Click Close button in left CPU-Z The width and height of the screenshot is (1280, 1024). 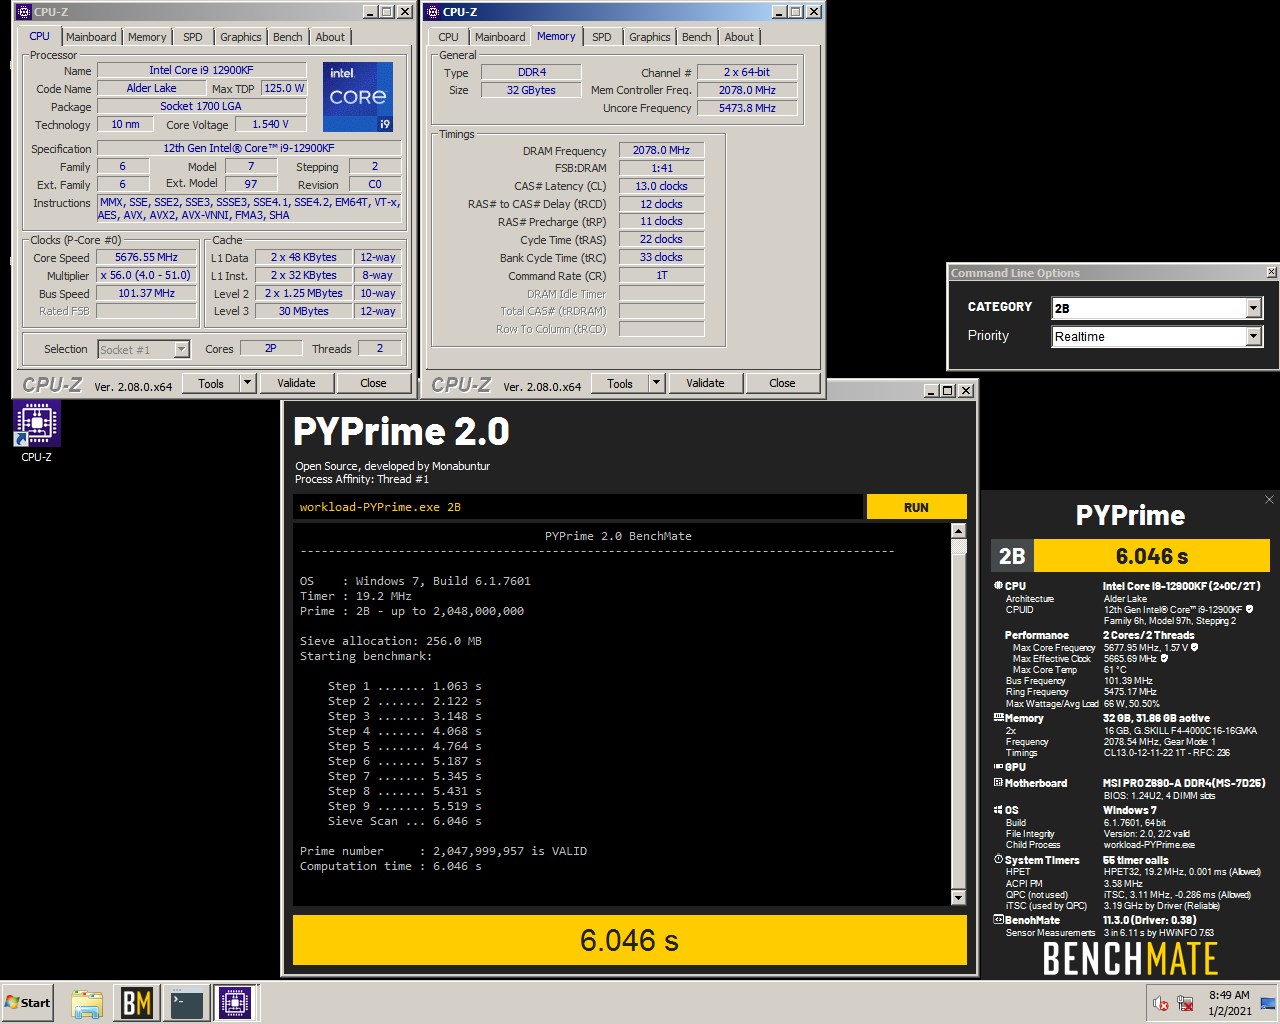point(373,383)
